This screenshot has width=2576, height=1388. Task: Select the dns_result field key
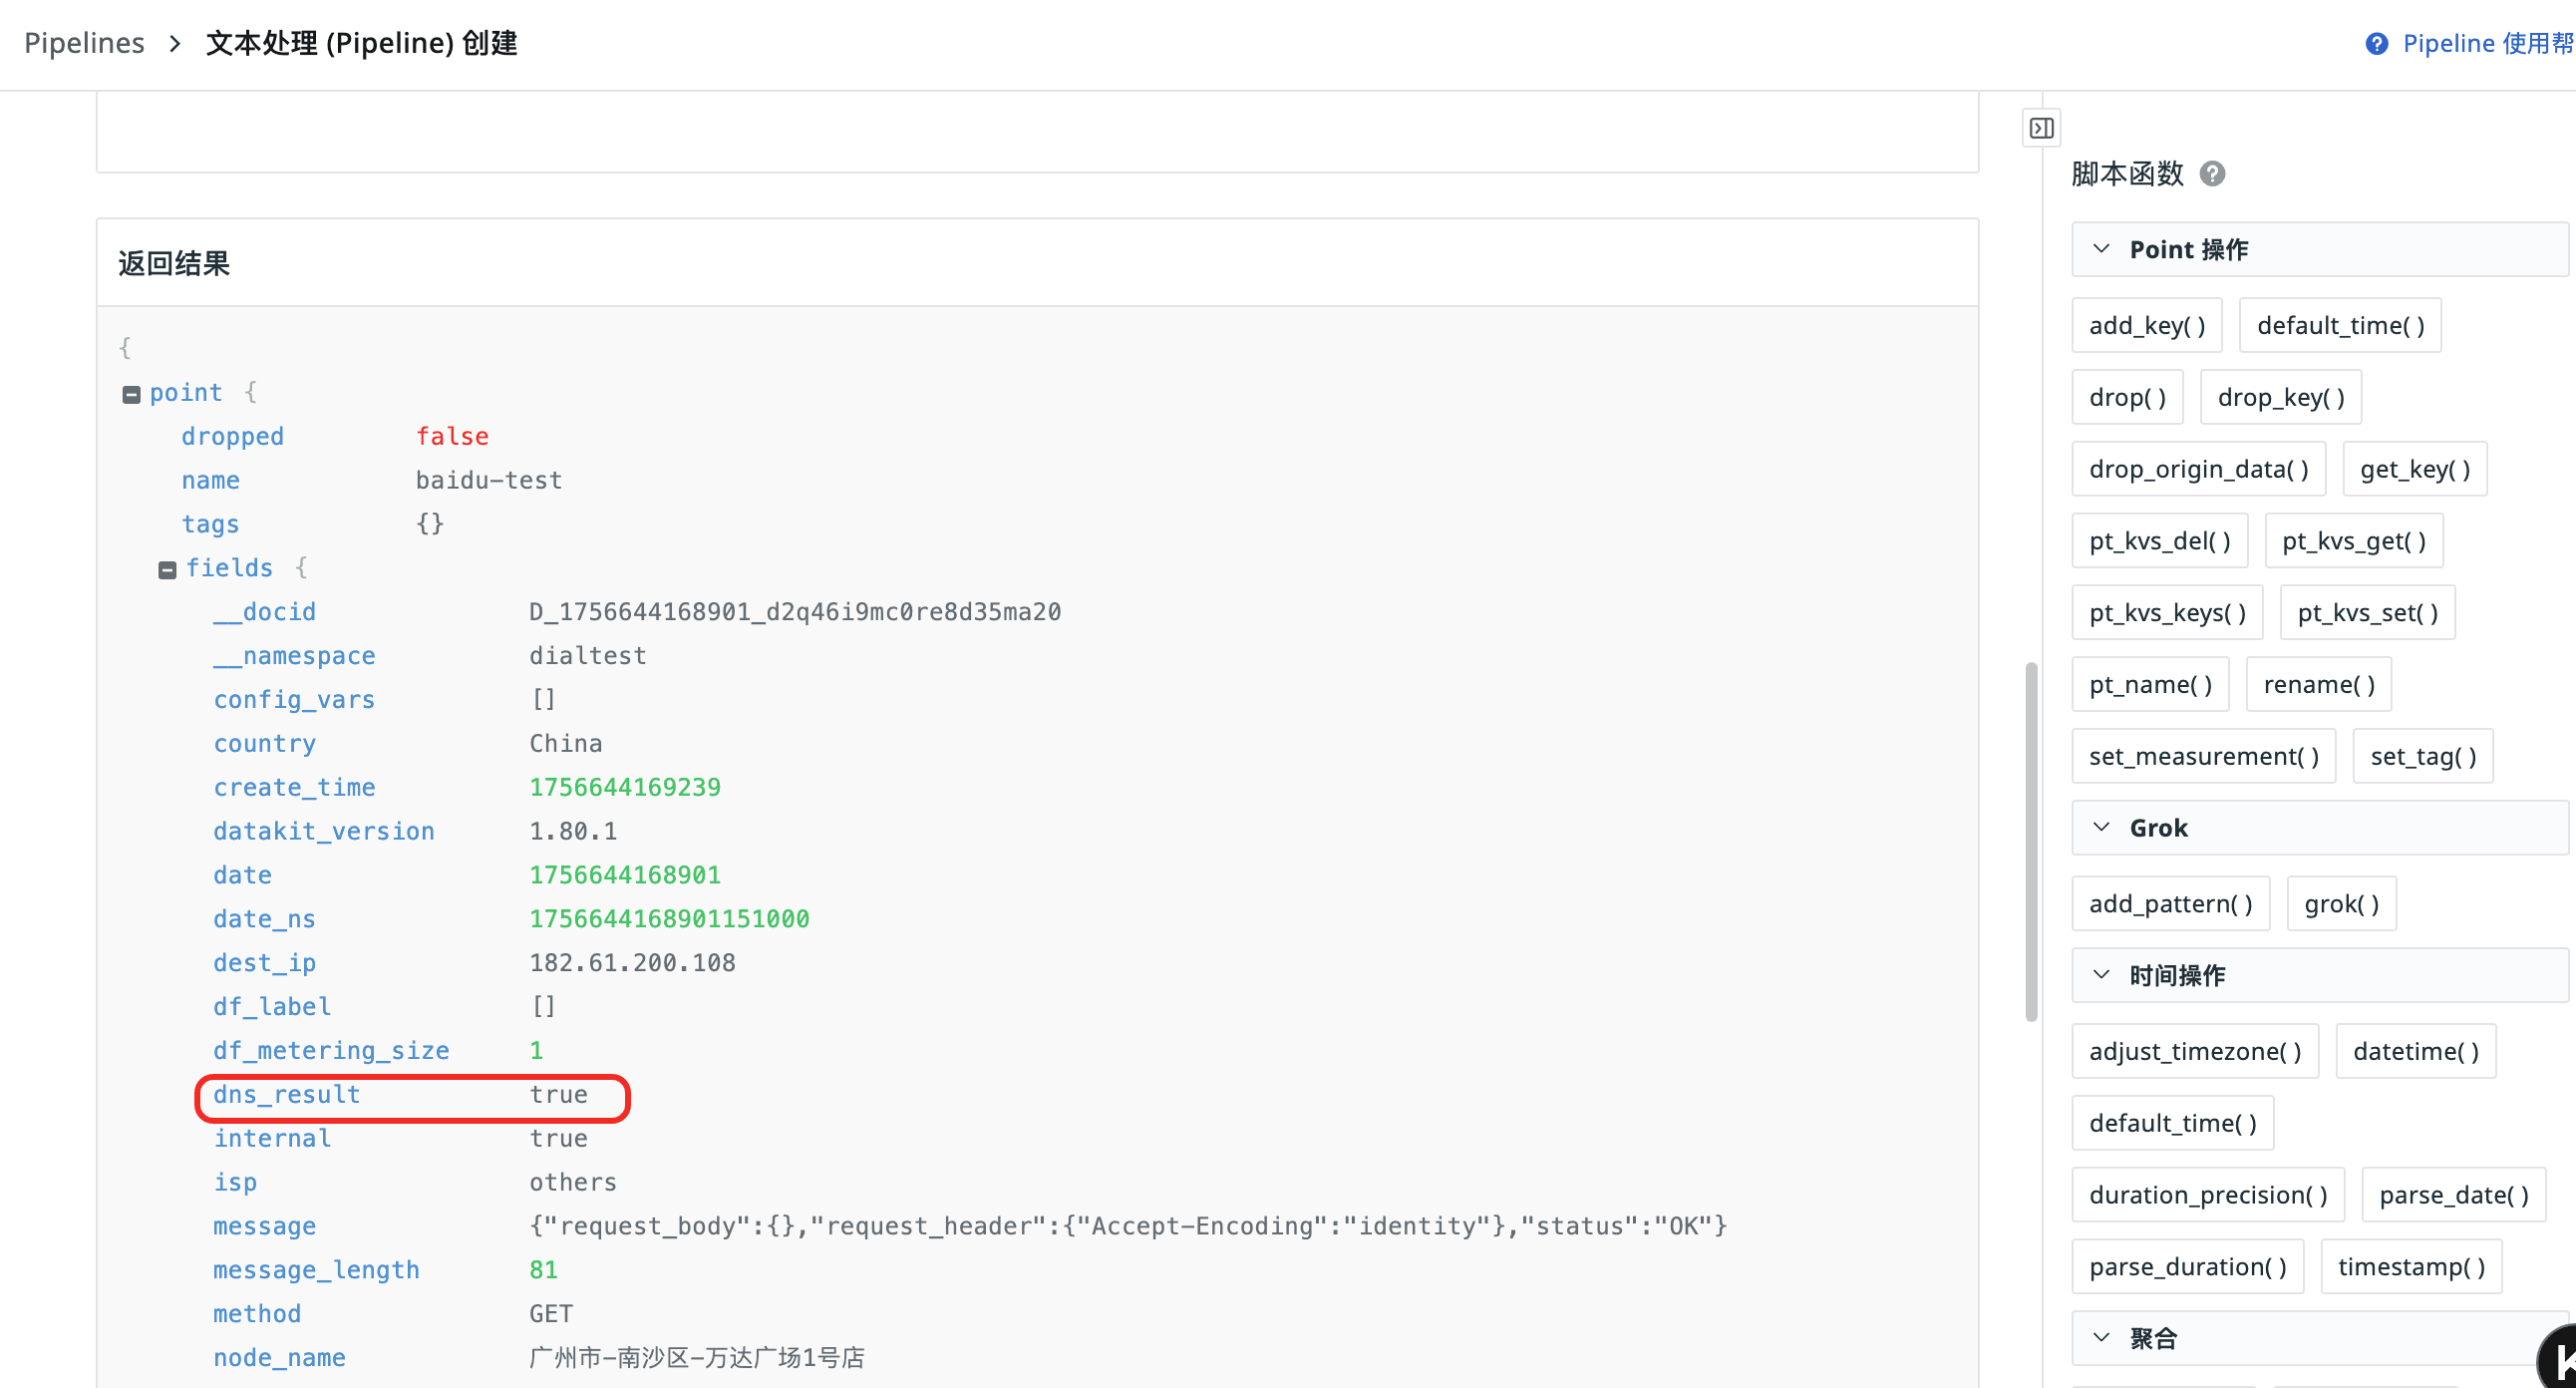click(286, 1095)
